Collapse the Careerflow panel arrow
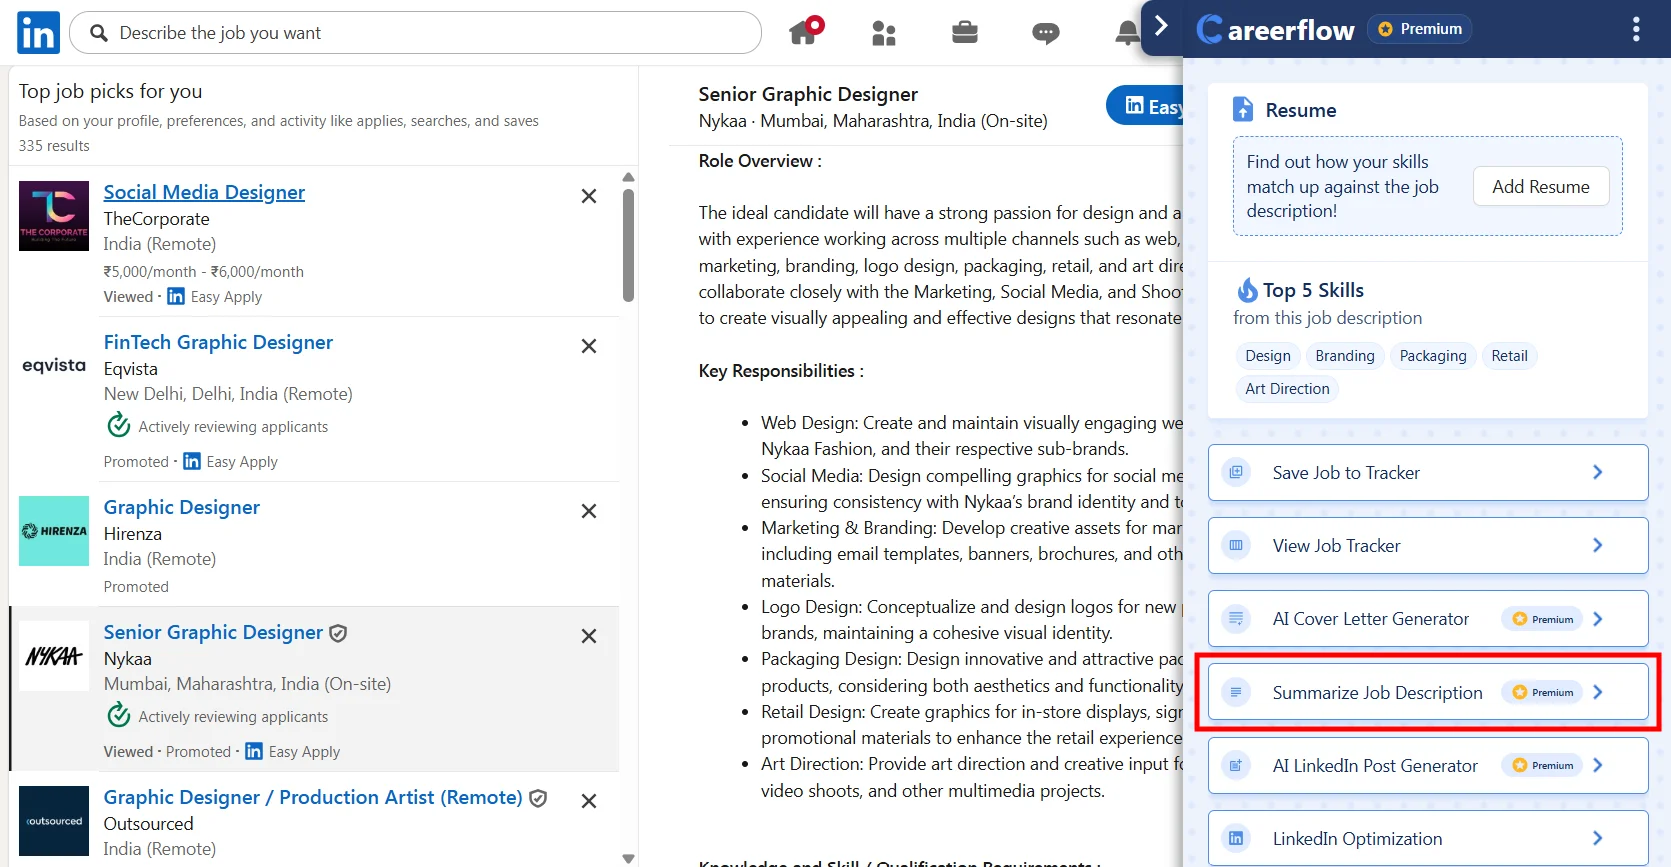The image size is (1671, 867). pos(1161,26)
